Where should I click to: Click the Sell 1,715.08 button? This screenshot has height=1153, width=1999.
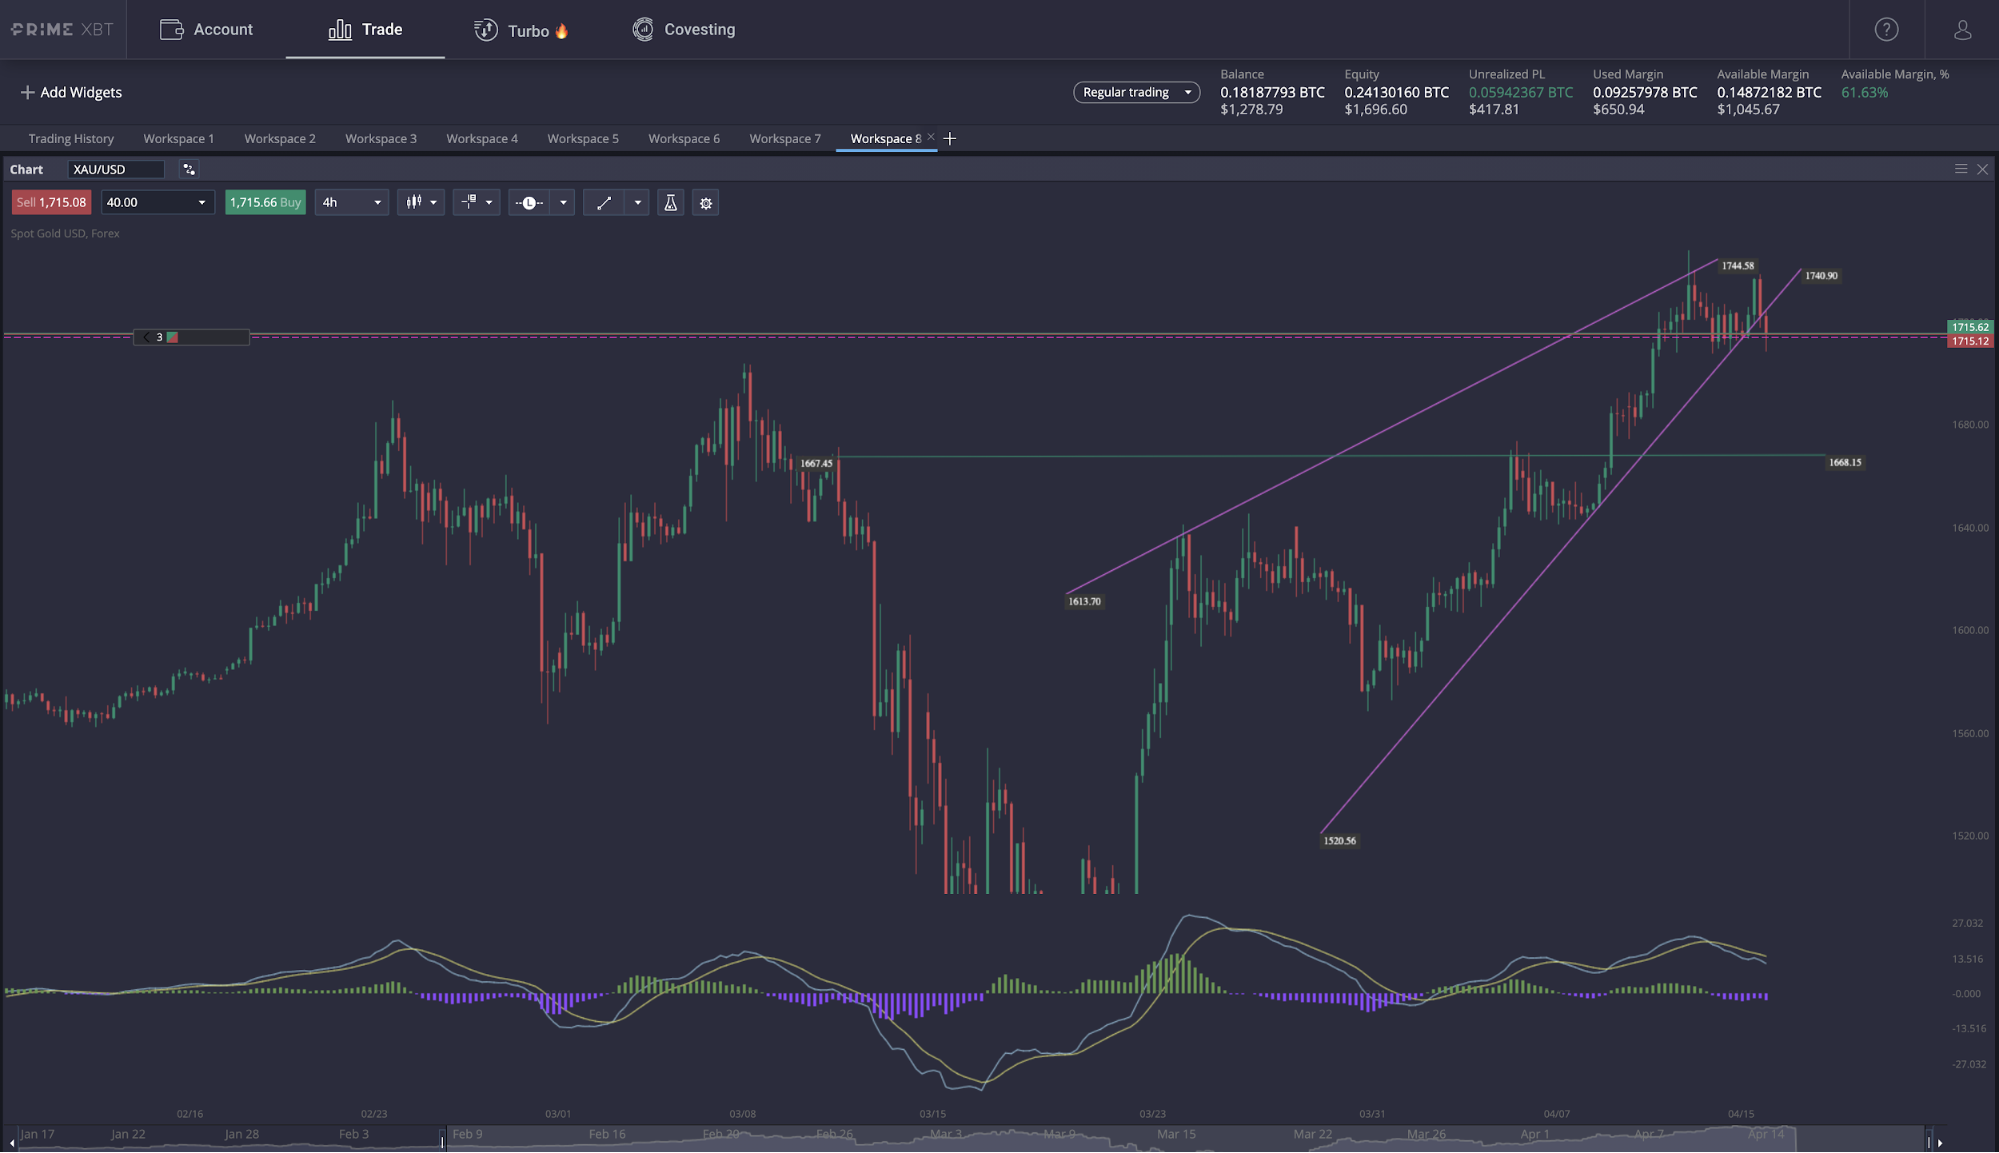pos(50,202)
